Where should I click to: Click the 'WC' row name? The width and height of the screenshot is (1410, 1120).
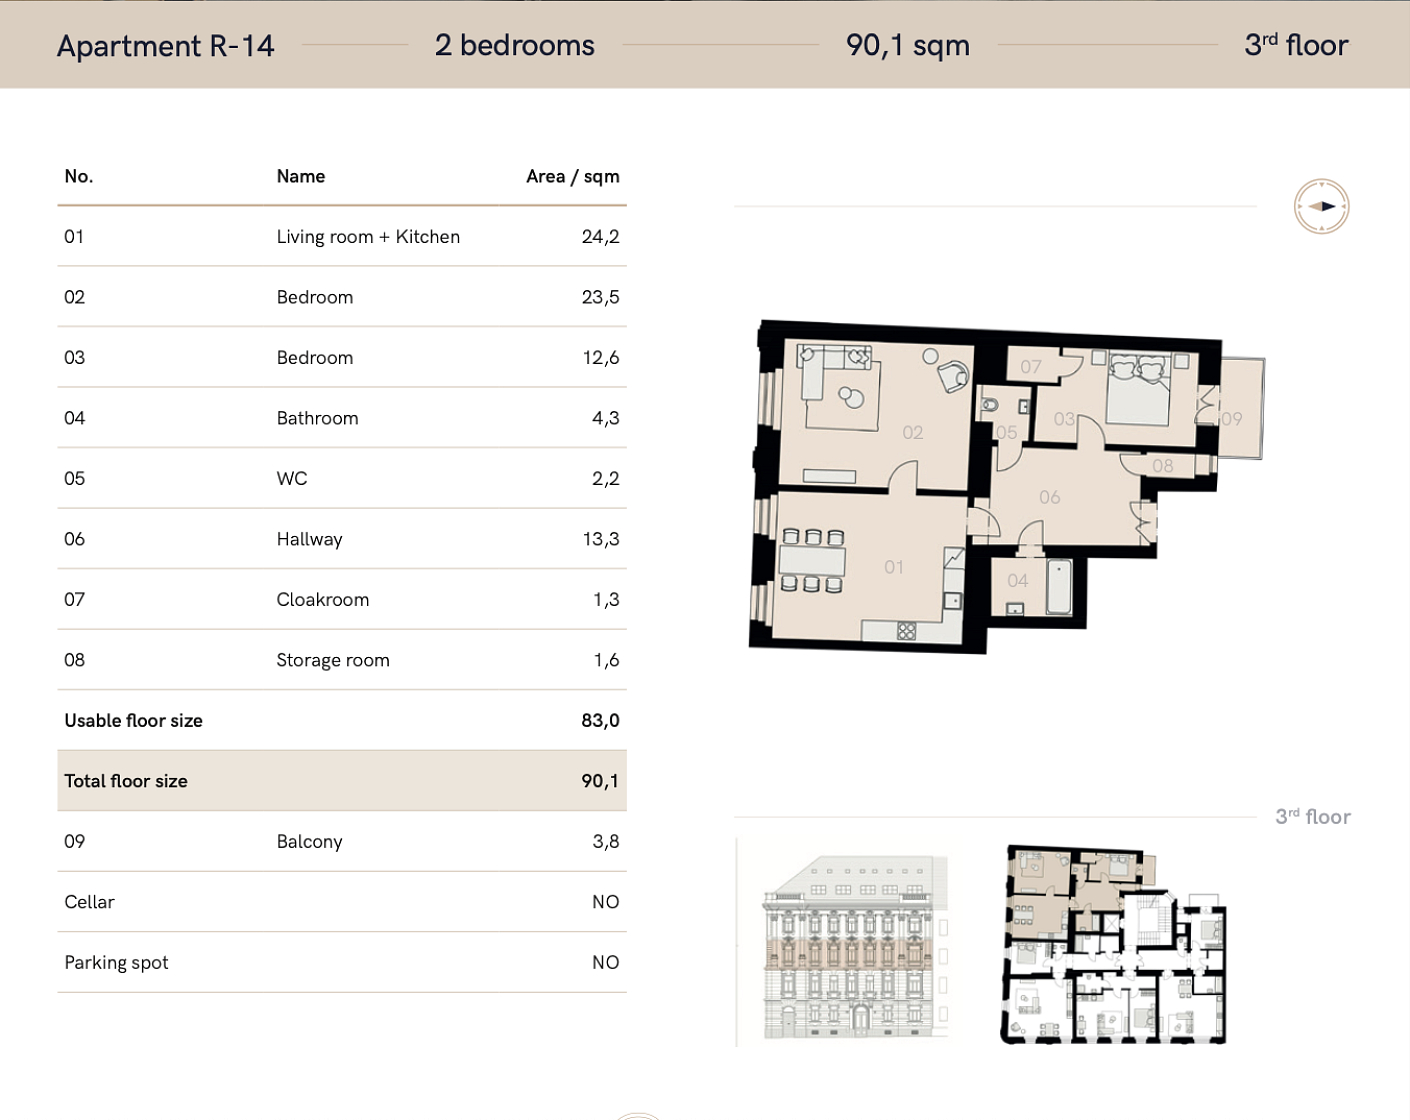pos(292,478)
